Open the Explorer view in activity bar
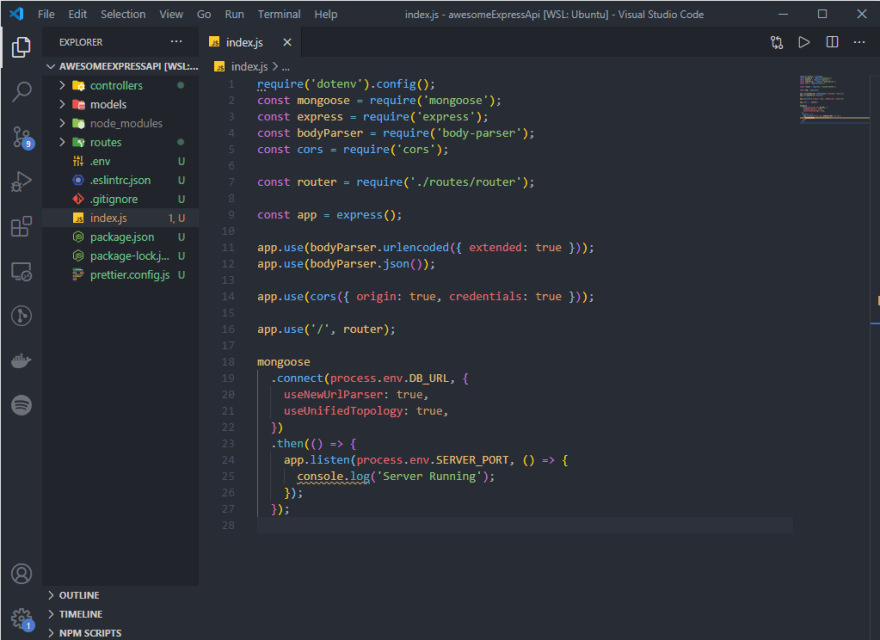Screen dimensions: 880x640 pyautogui.click(x=21, y=47)
